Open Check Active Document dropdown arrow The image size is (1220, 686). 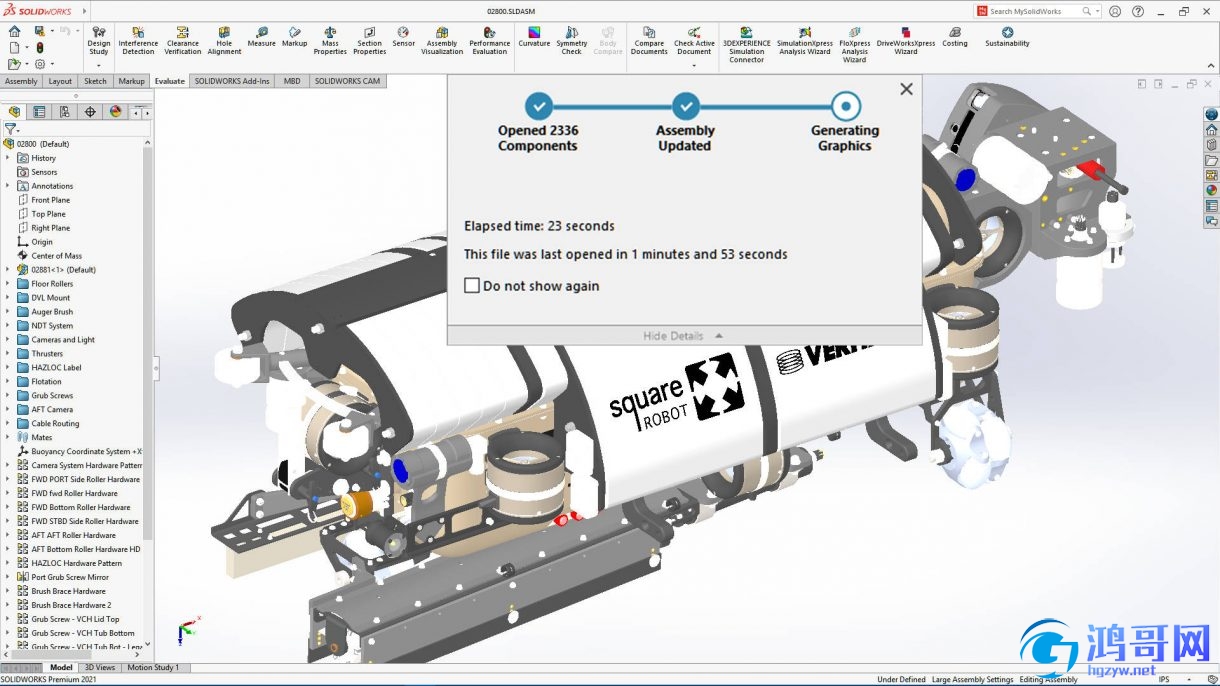coord(694,65)
